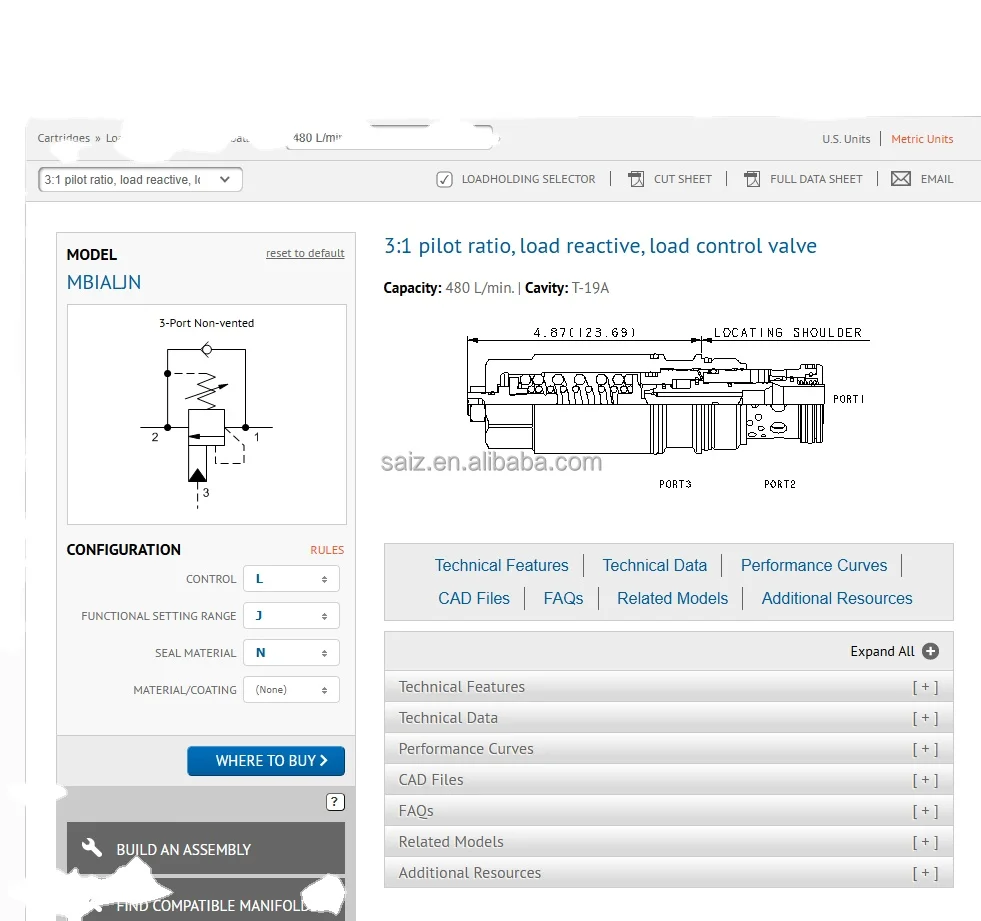
Task: Click the CUT SHEET text link
Action: pyautogui.click(x=683, y=179)
